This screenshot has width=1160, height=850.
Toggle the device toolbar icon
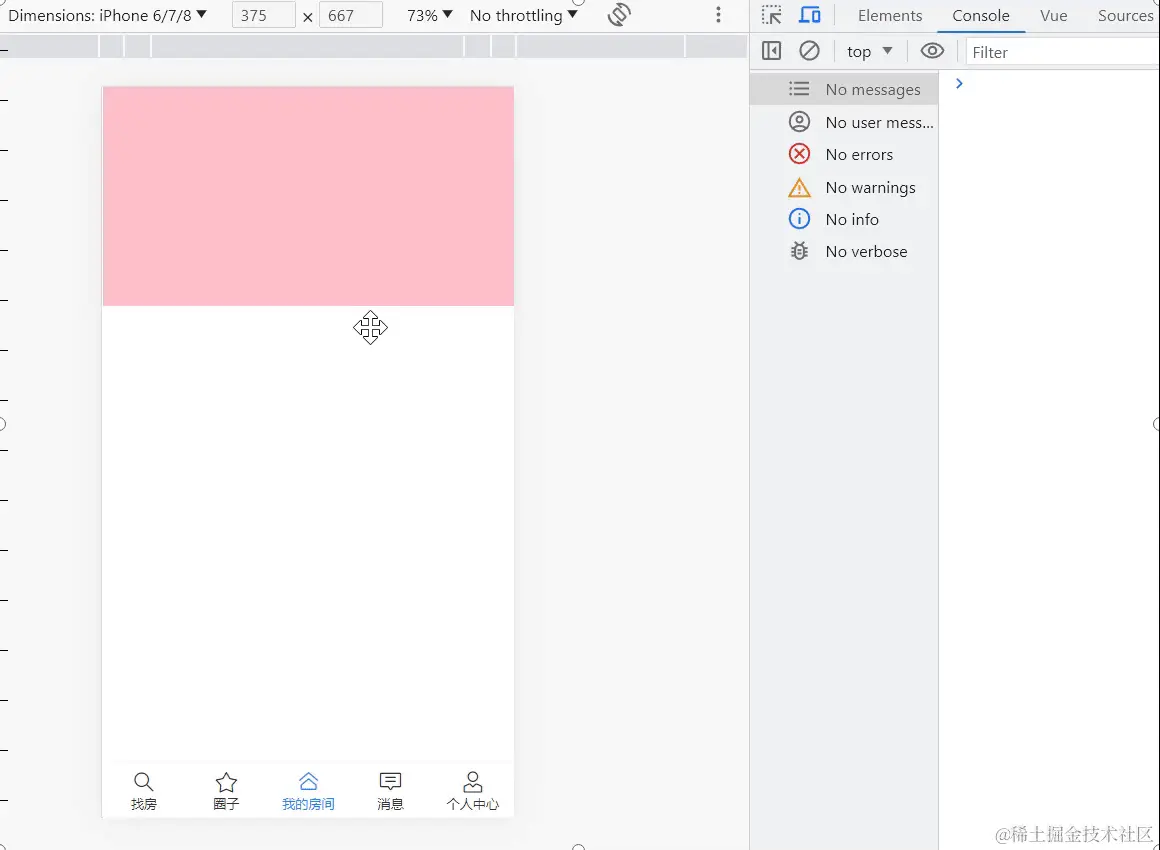point(810,16)
